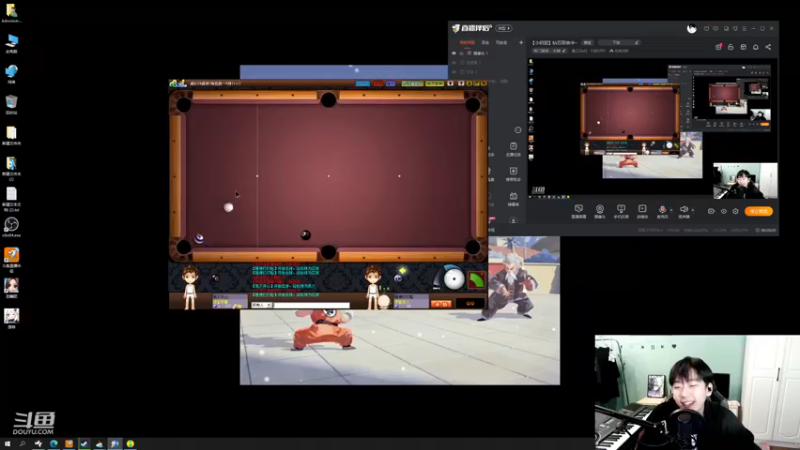Click the webcam overlay at bottom right

click(697, 392)
